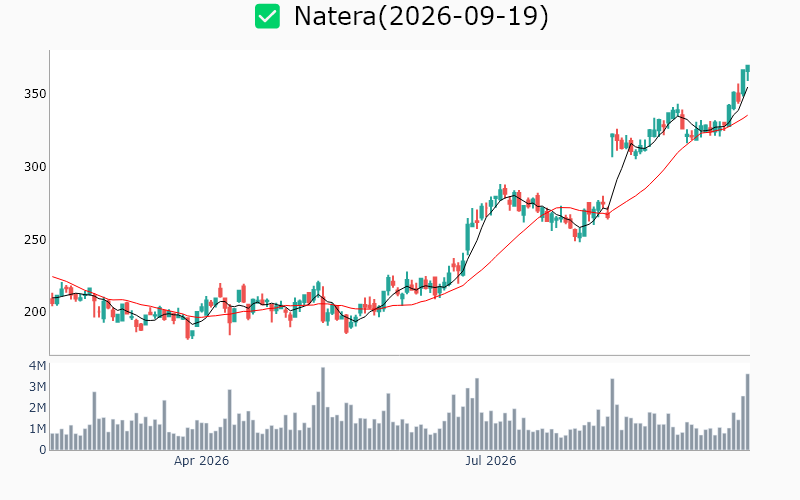800x500 pixels.
Task: Click the gap-up candlestick near 320 in August
Action: (x=612, y=145)
